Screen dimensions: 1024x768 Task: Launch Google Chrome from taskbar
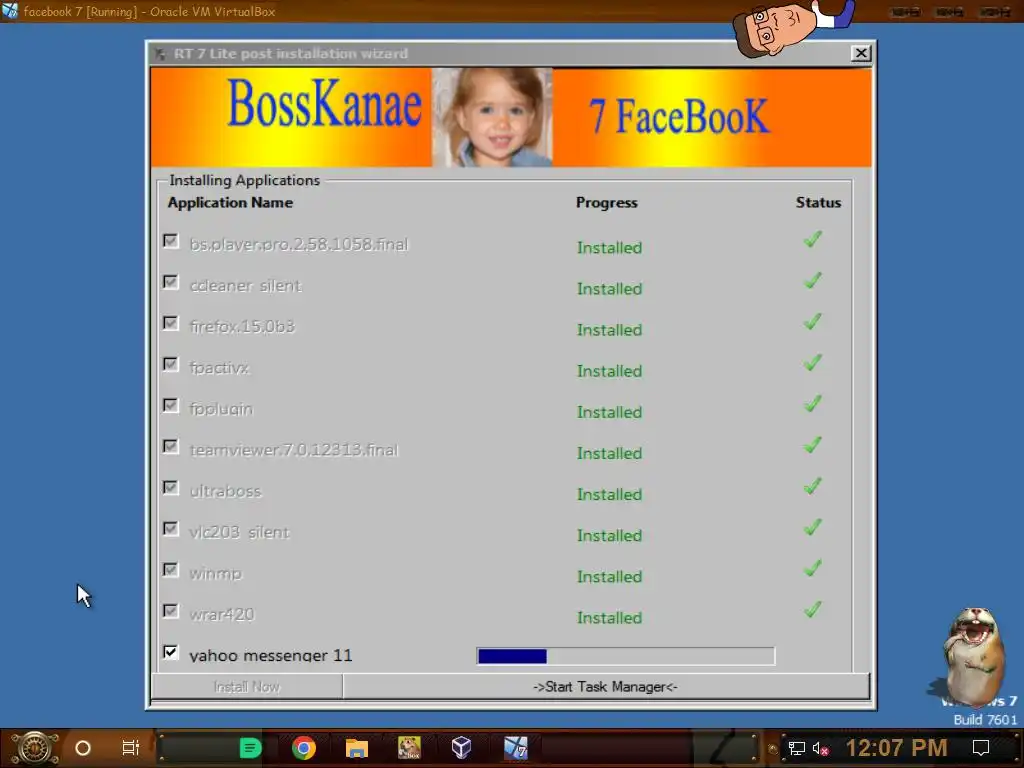coord(304,748)
